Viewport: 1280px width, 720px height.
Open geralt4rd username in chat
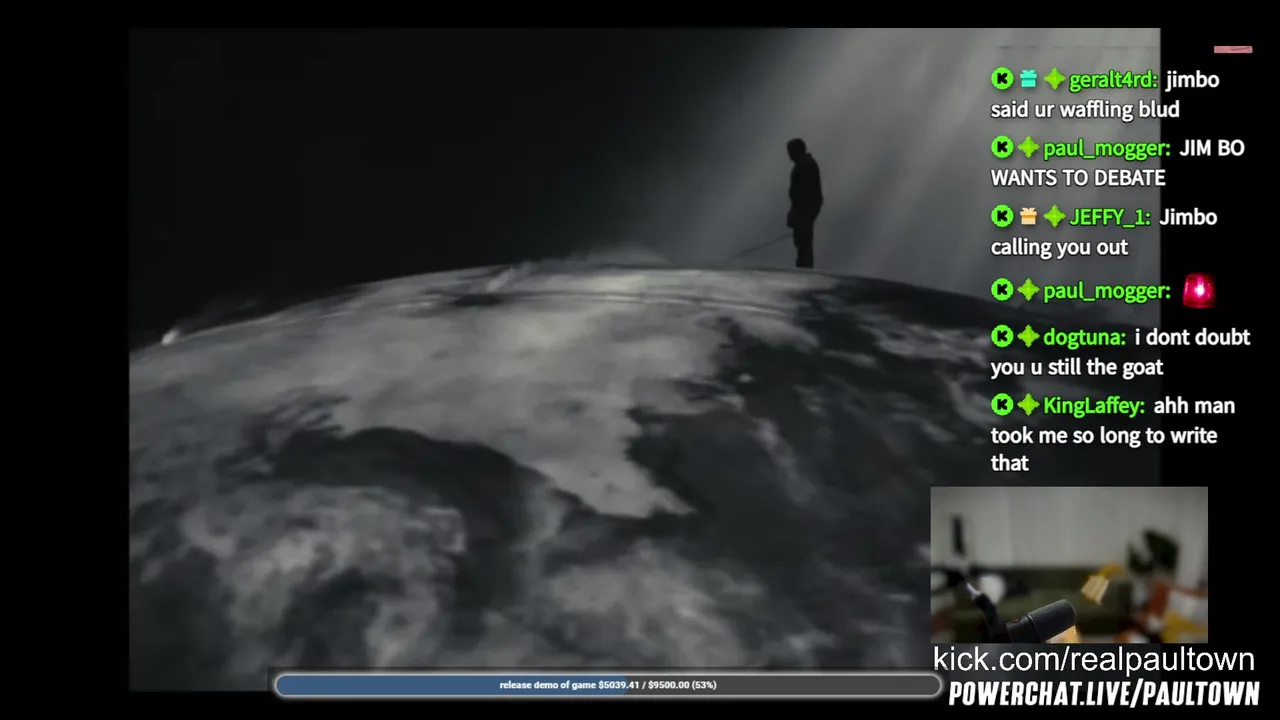coord(1113,80)
